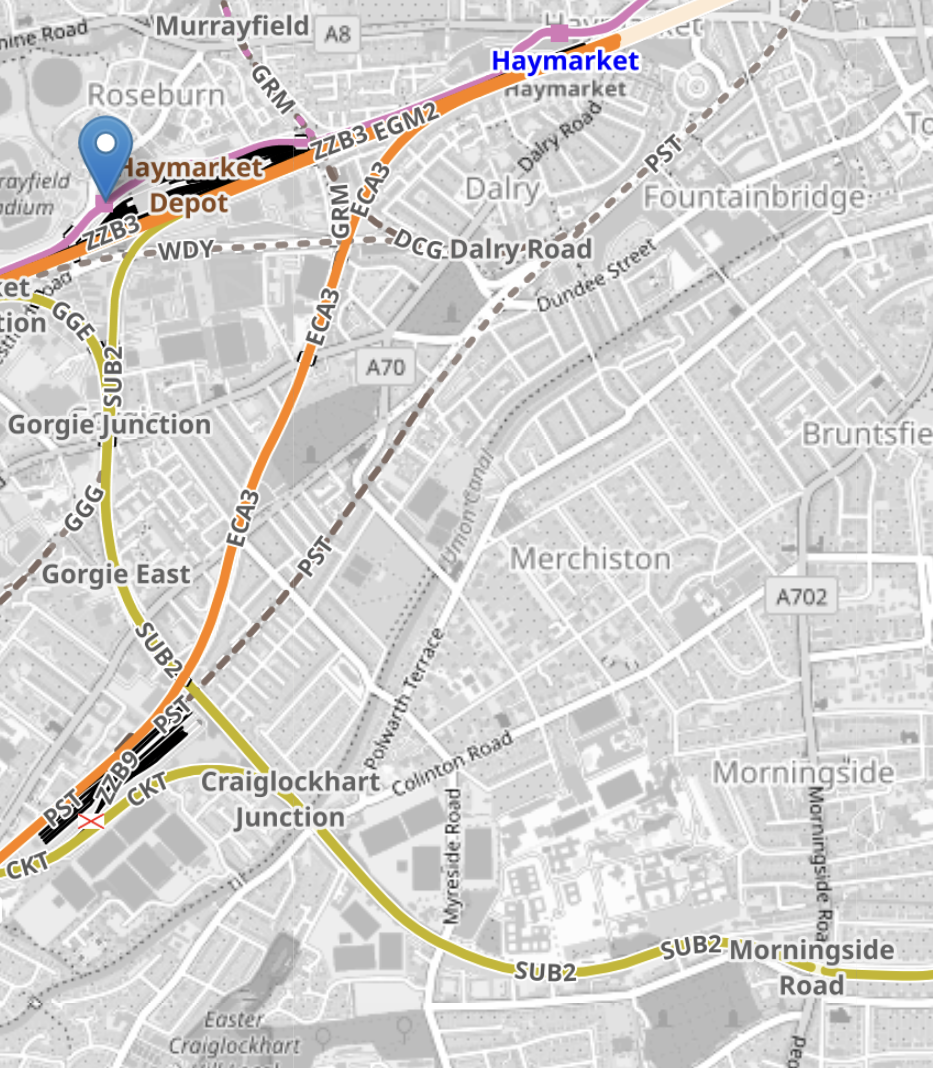Click the A8 road shield
Viewport: 933px width, 1068px height.
(x=337, y=33)
